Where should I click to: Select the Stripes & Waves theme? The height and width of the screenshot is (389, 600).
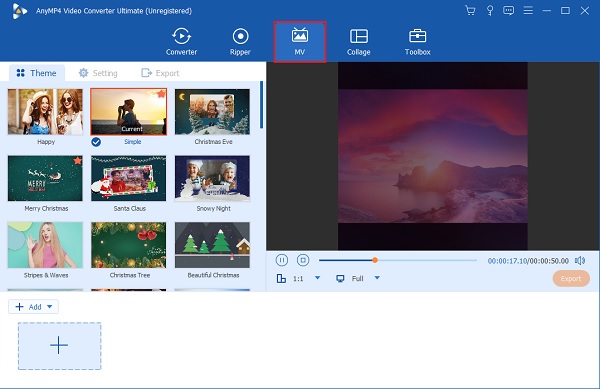45,245
